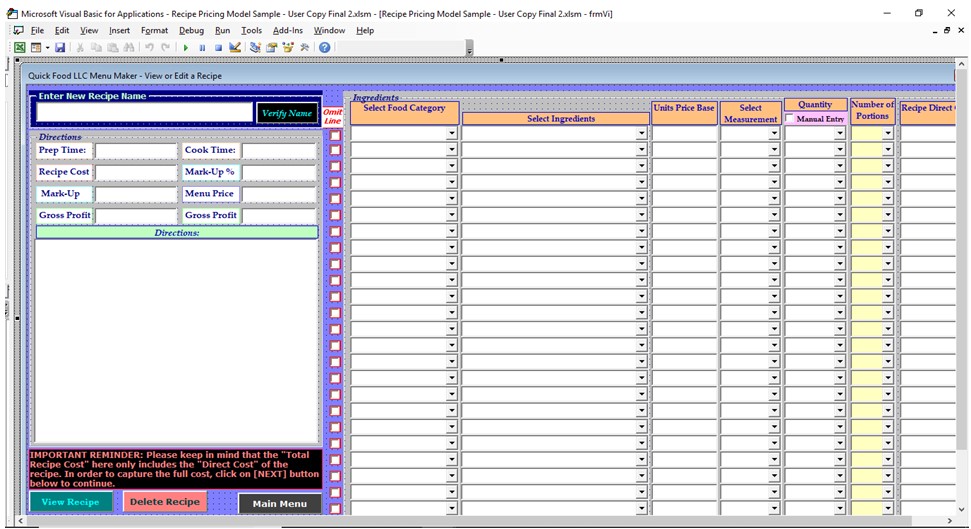971x529 pixels.
Task: Tick the sixth Omit Line checkbox
Action: pyautogui.click(x=335, y=215)
